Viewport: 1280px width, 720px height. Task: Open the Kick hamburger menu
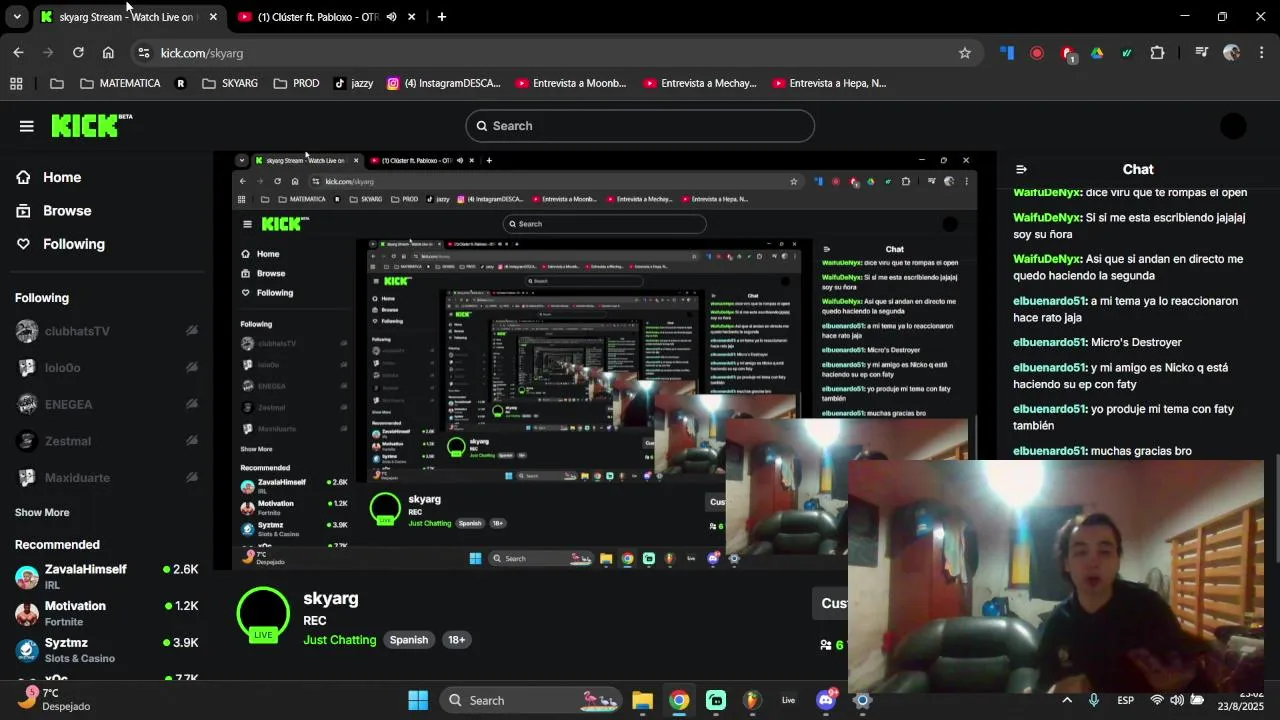[26, 126]
